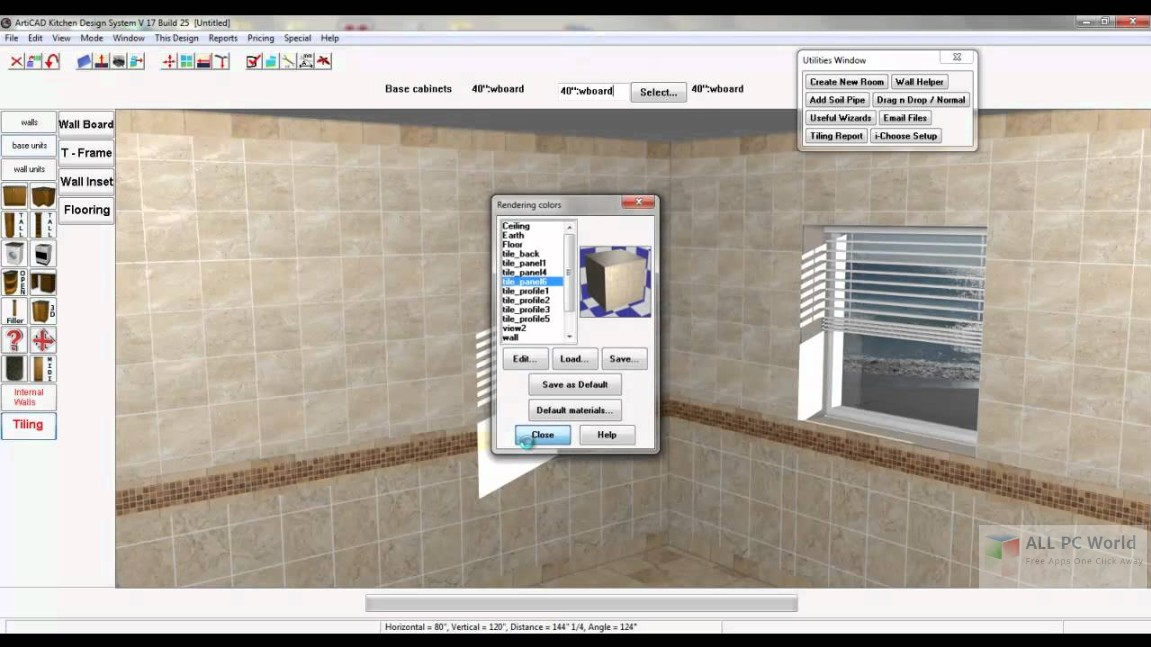
Task: Click the Y-shaped split arrow toolbar icon
Action: coord(222,62)
